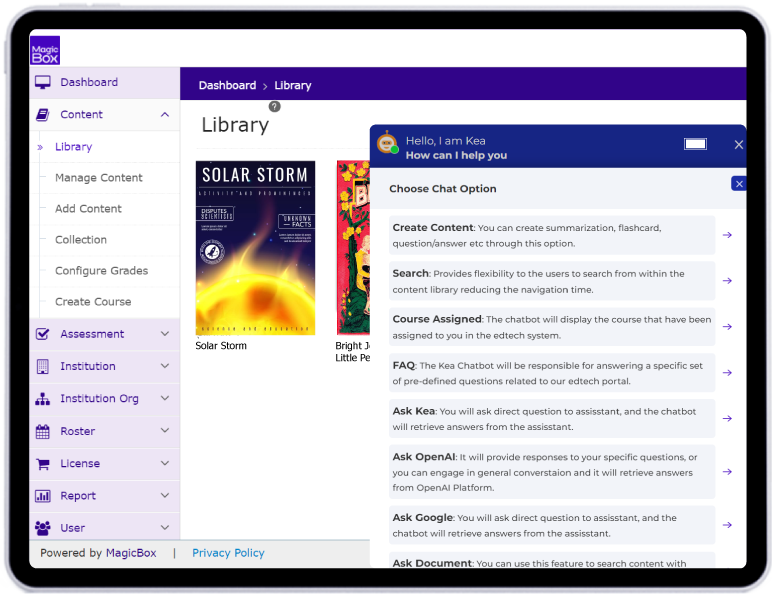772x598 pixels.
Task: Click the MagicBox footer link
Action: coord(131,553)
